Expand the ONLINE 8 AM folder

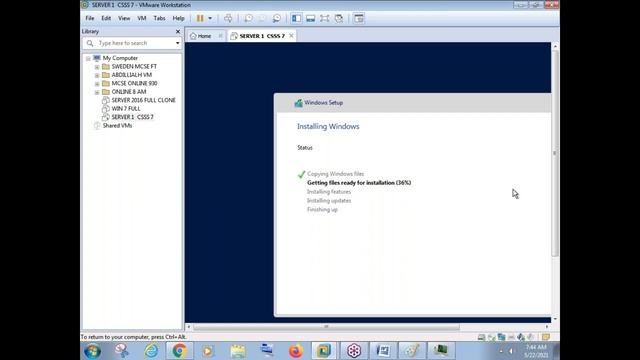97,92
